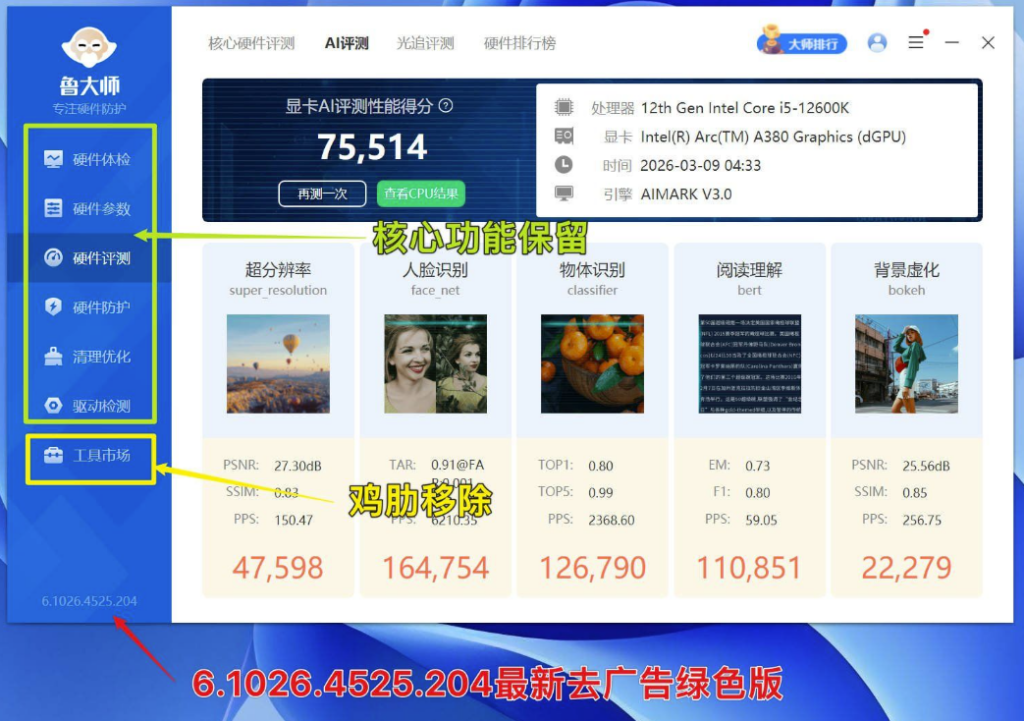Screen dimensions: 1024x721
Task: Click the 110,851 score
Action: pos(750,568)
